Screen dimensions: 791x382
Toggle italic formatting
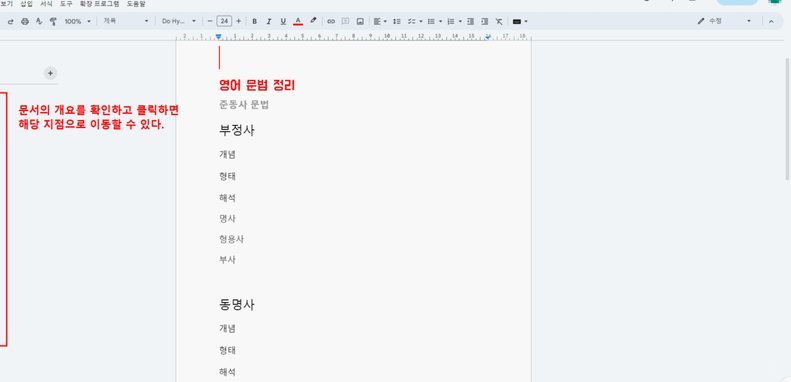point(269,21)
